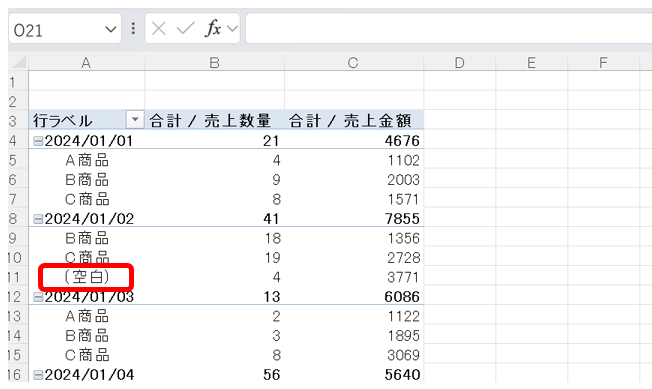Click the 2024/01/02 date label
Viewport: 652px width, 389px height.
point(89,219)
